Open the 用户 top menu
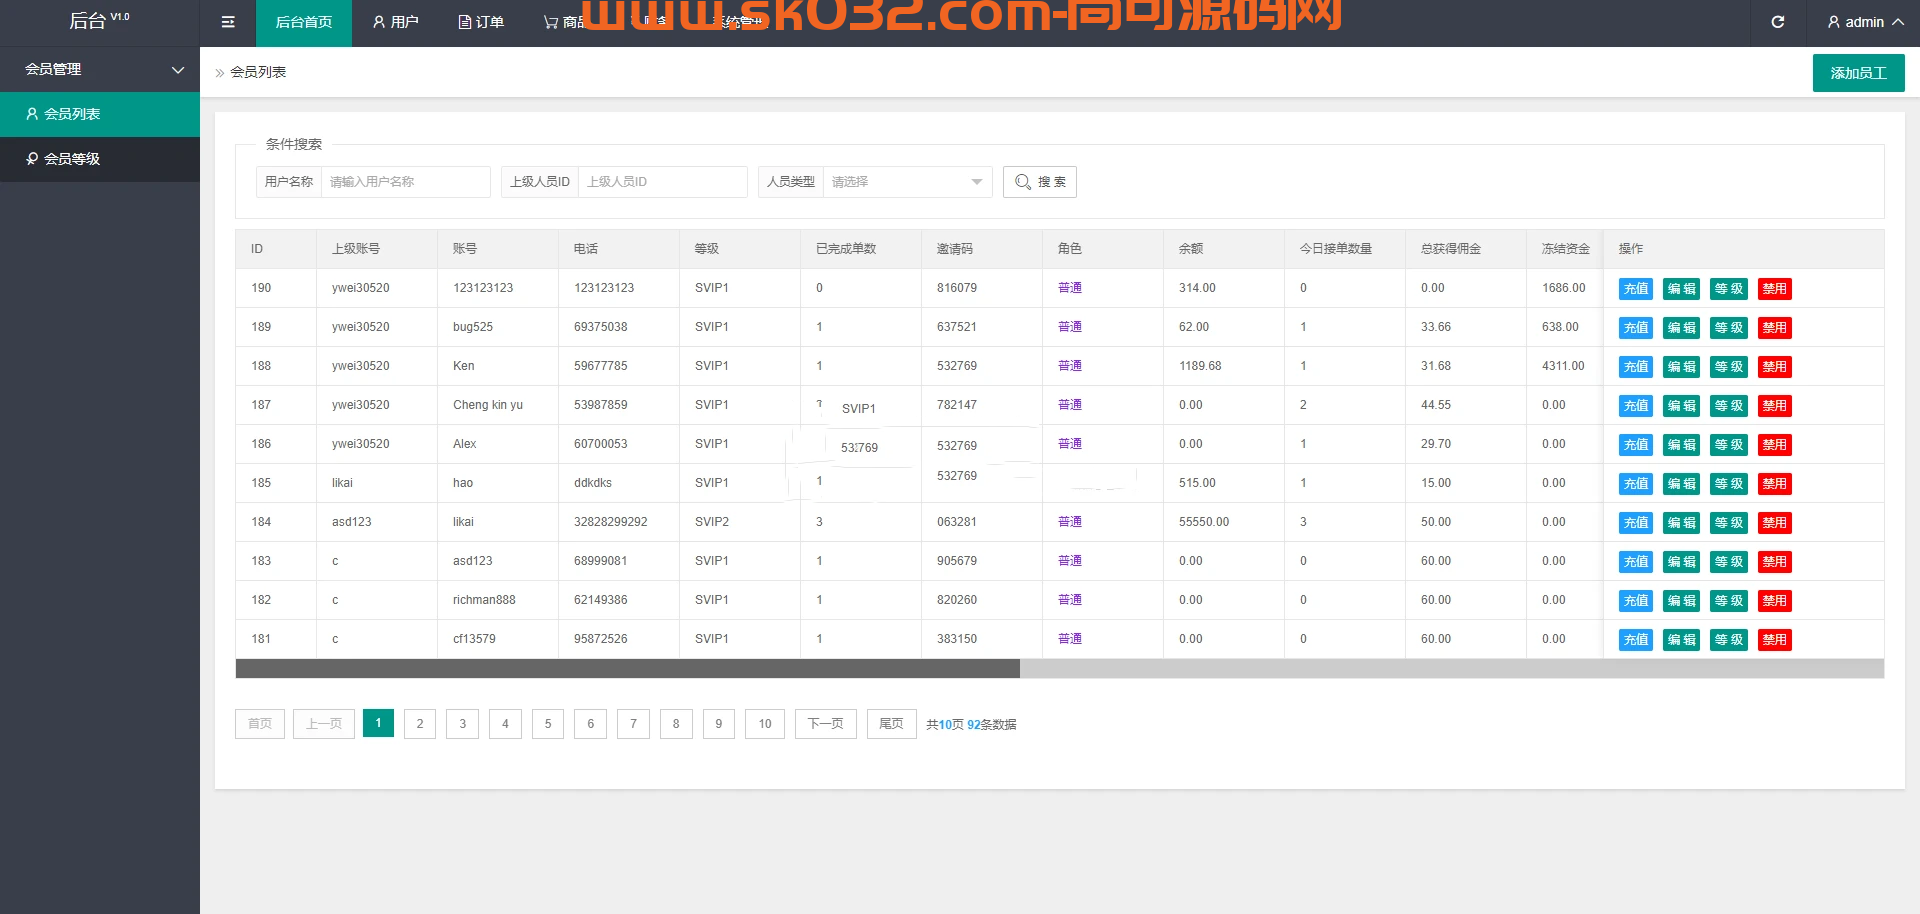This screenshot has width=1920, height=914. (x=395, y=22)
